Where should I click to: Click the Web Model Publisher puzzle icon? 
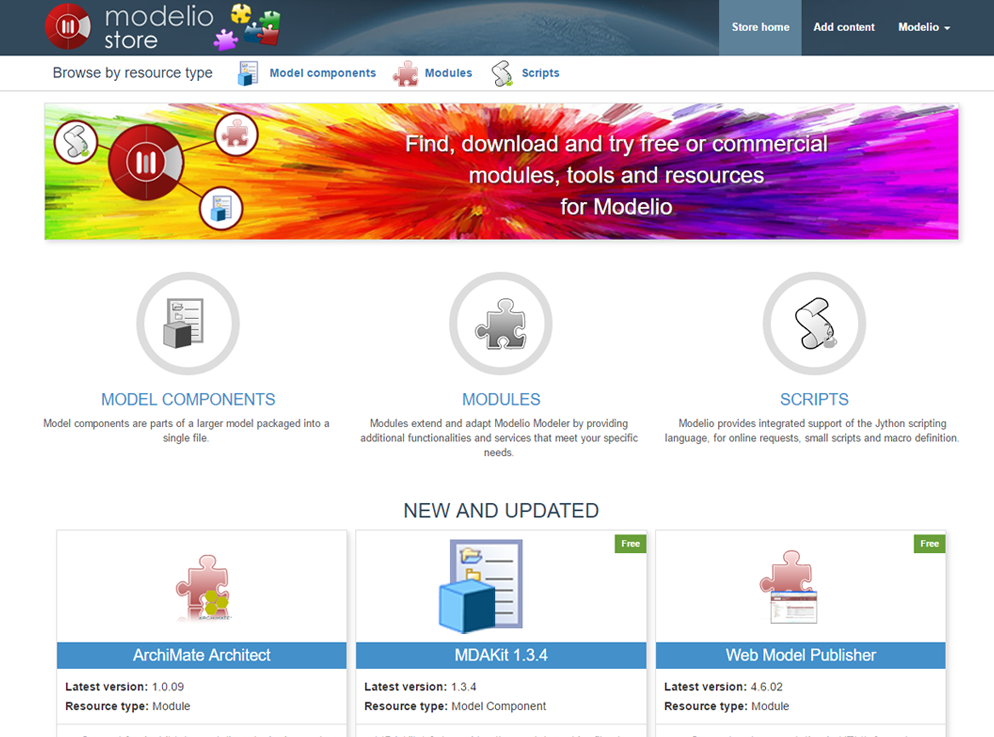[789, 587]
